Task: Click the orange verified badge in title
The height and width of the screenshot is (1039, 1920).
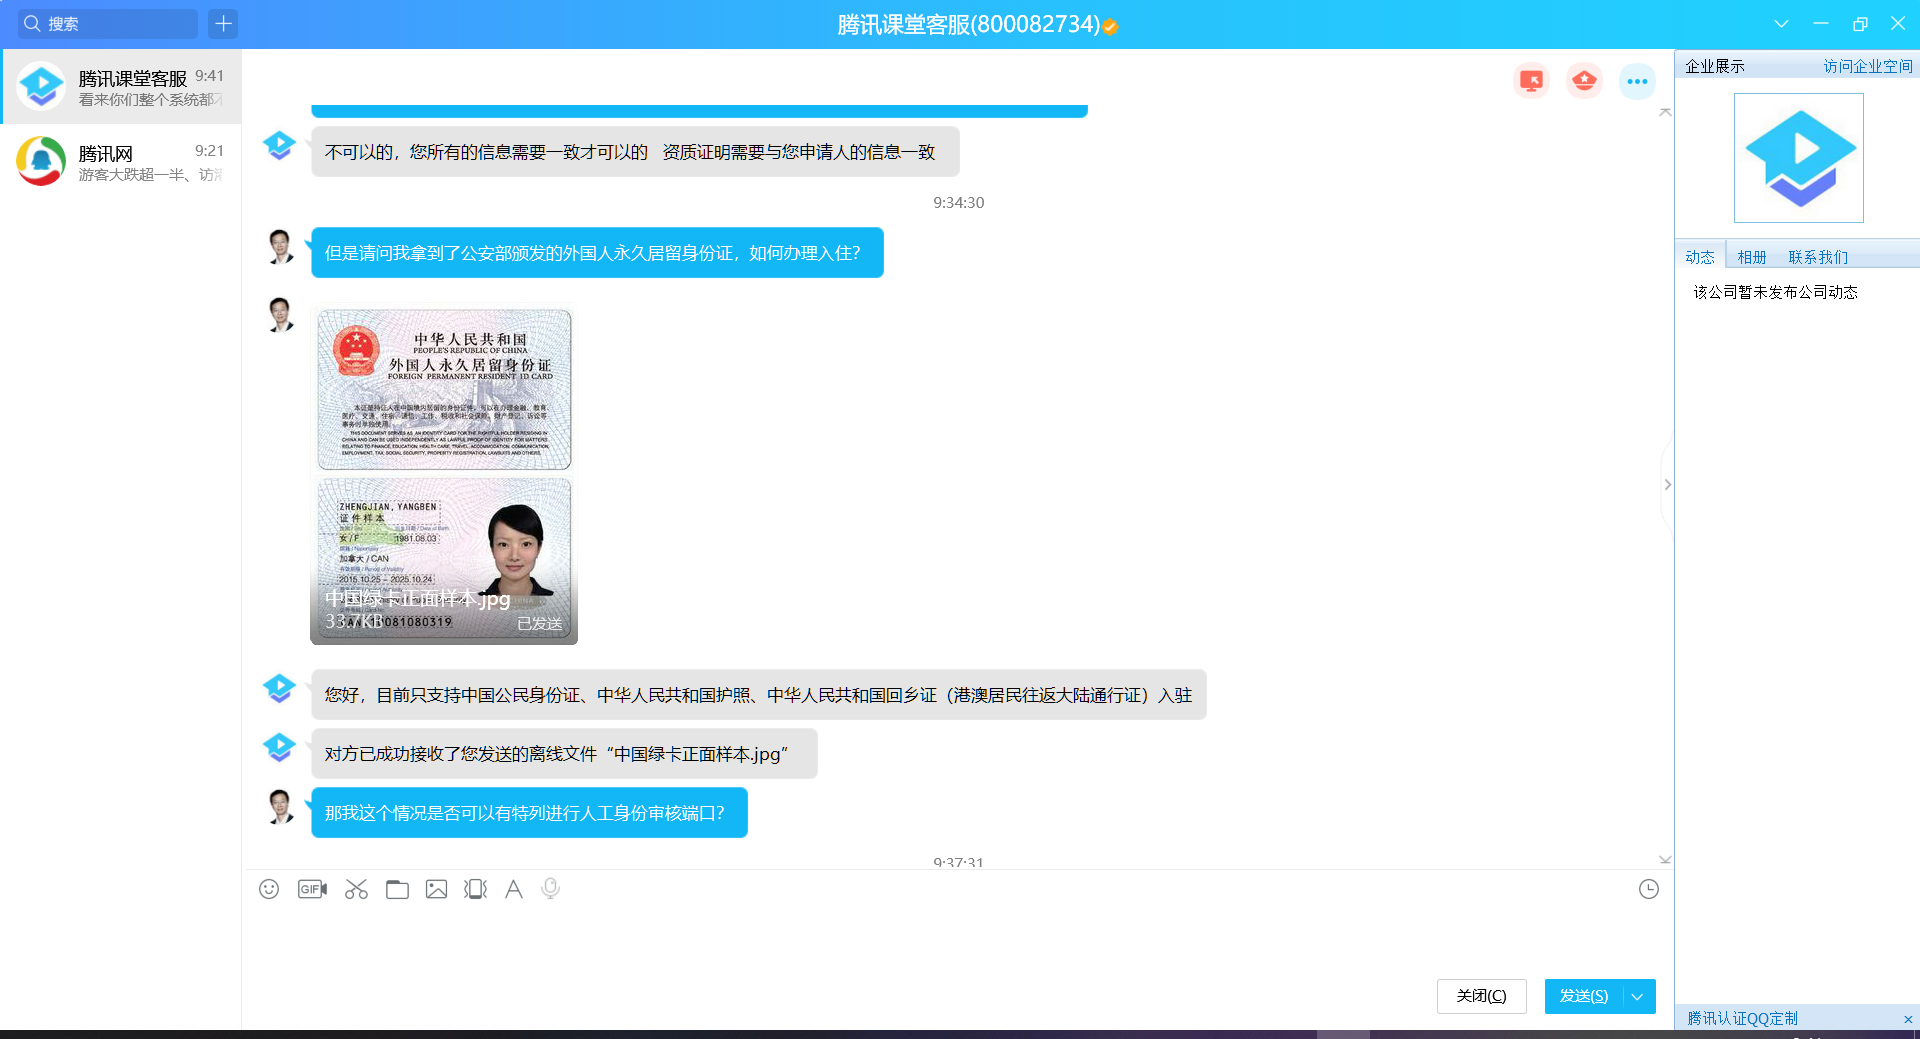Action: pos(1110,27)
